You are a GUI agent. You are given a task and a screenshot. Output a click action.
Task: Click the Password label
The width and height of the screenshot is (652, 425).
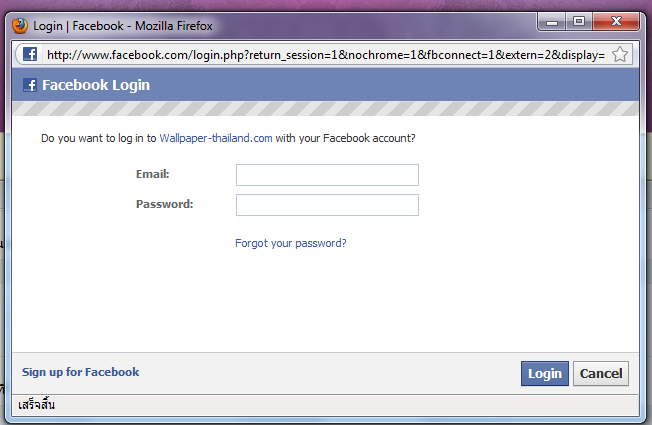pos(164,204)
